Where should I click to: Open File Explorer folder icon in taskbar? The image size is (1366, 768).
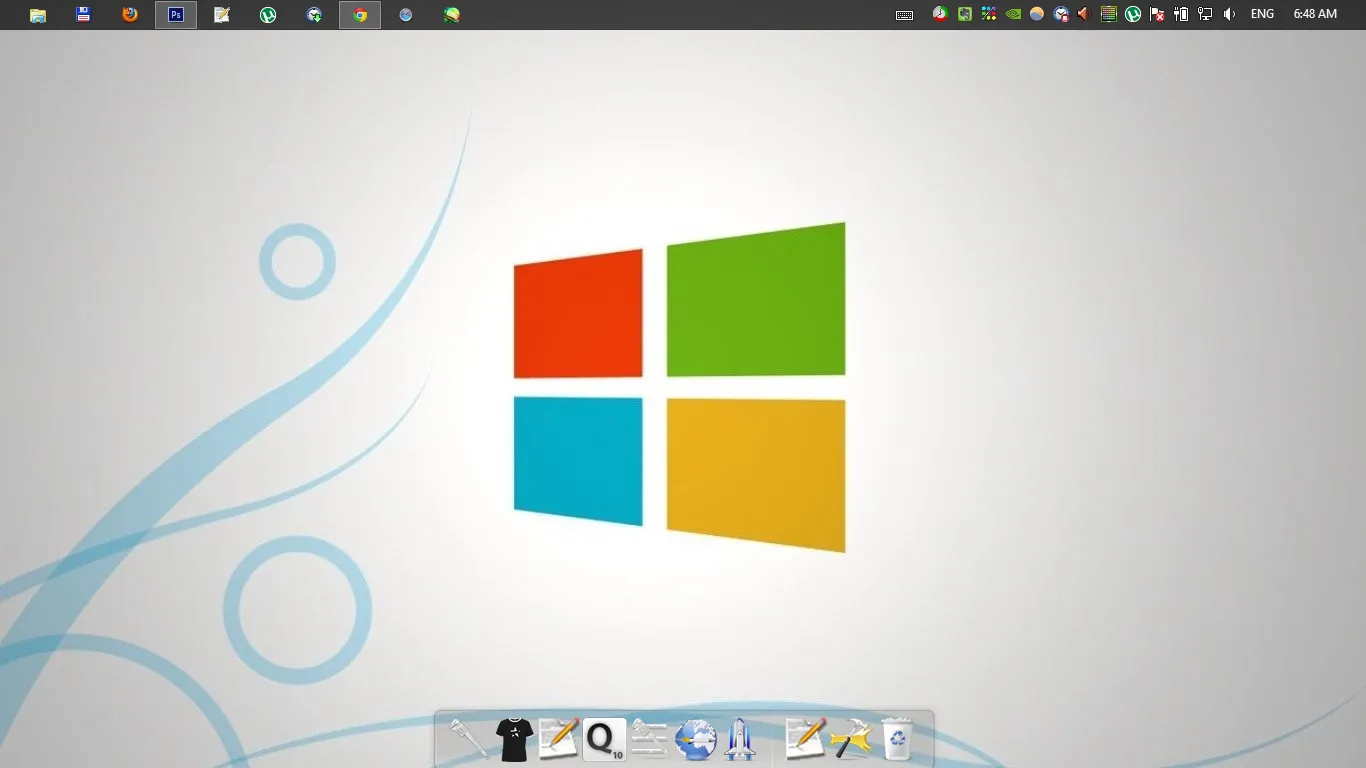point(38,15)
